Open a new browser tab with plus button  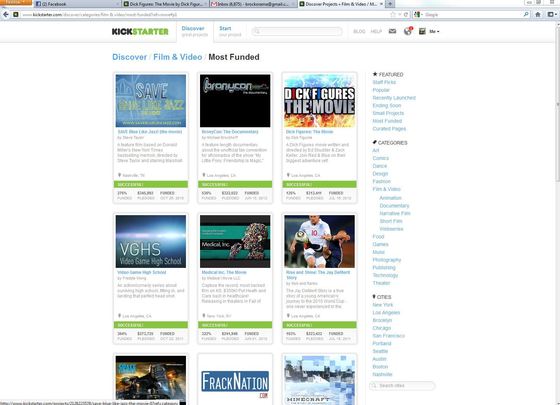390,4
